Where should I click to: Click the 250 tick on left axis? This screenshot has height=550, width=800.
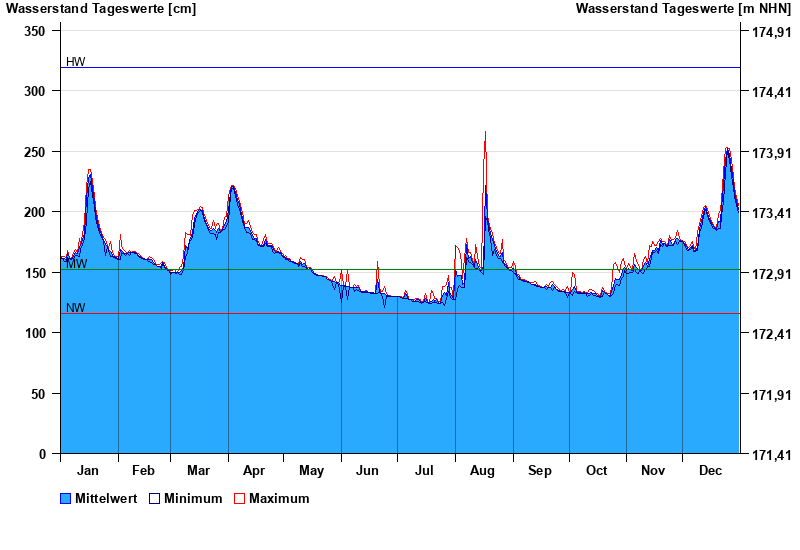[x=36, y=152]
